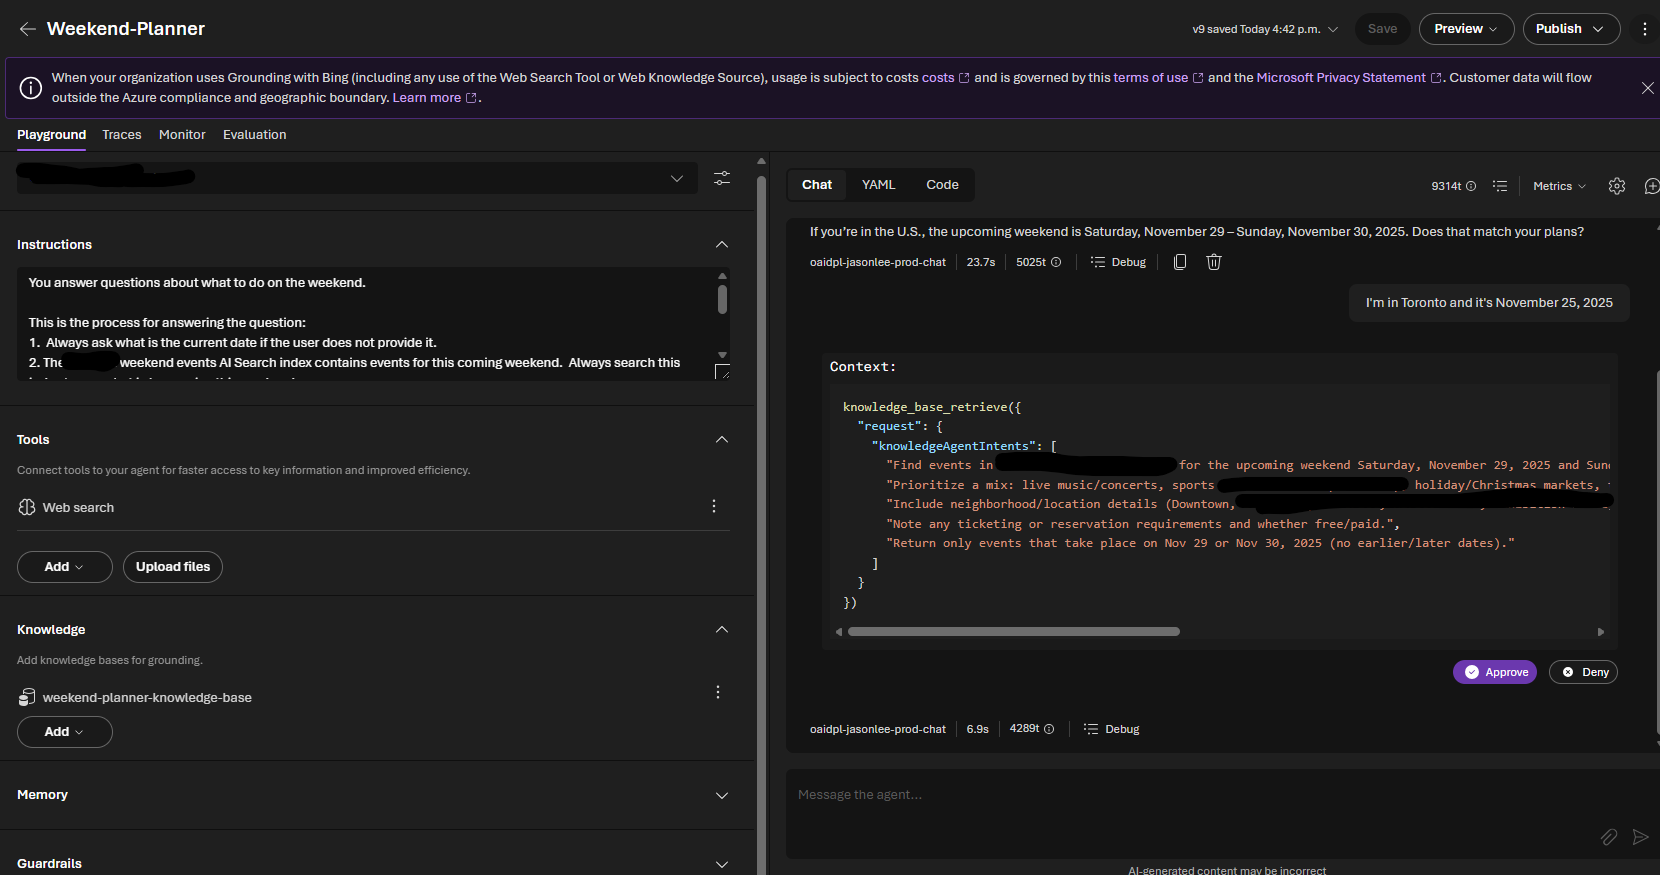Open Web search tool options menu
The height and width of the screenshot is (875, 1660).
click(714, 506)
